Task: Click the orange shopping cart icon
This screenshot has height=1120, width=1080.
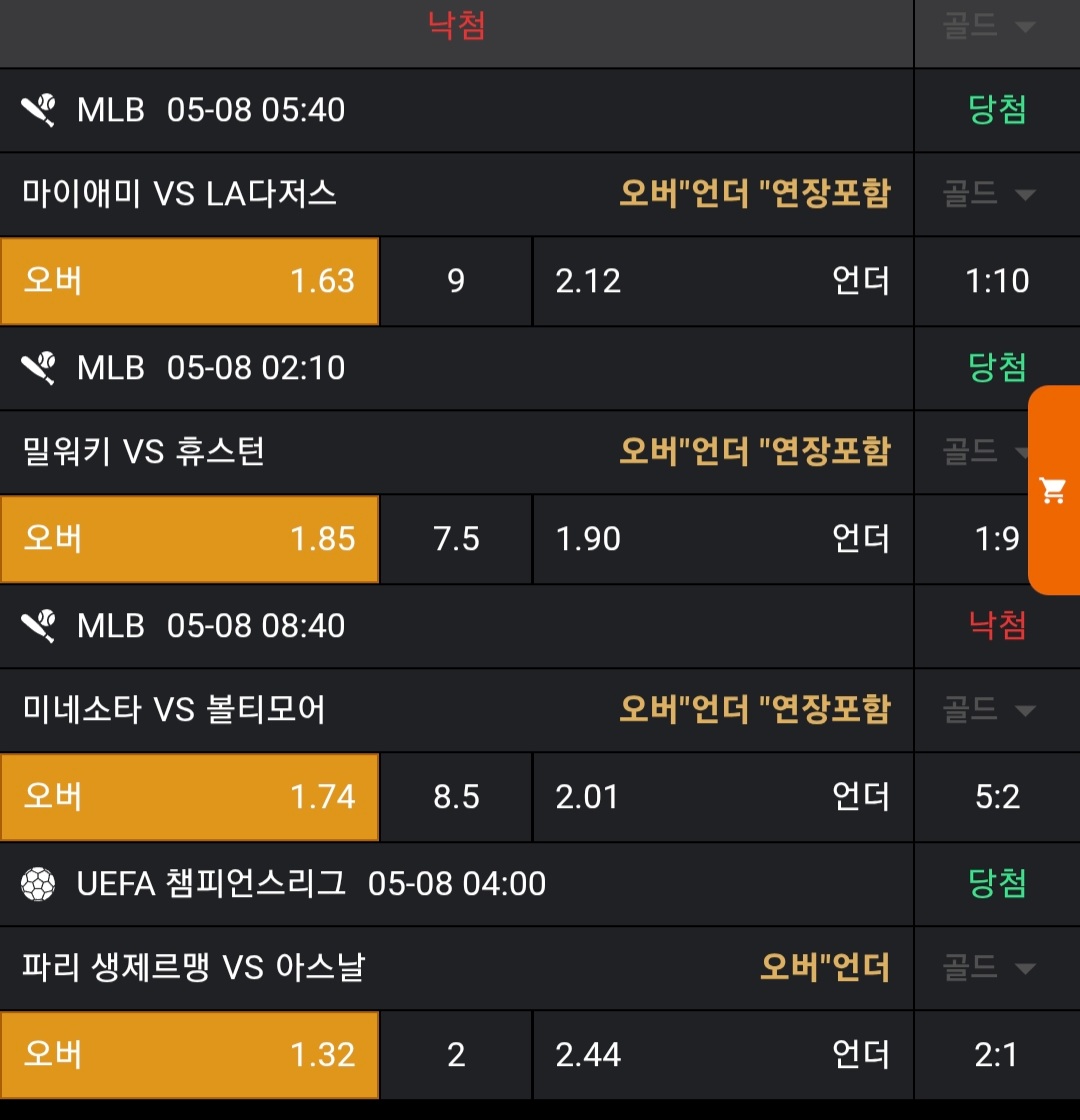Action: (1053, 490)
